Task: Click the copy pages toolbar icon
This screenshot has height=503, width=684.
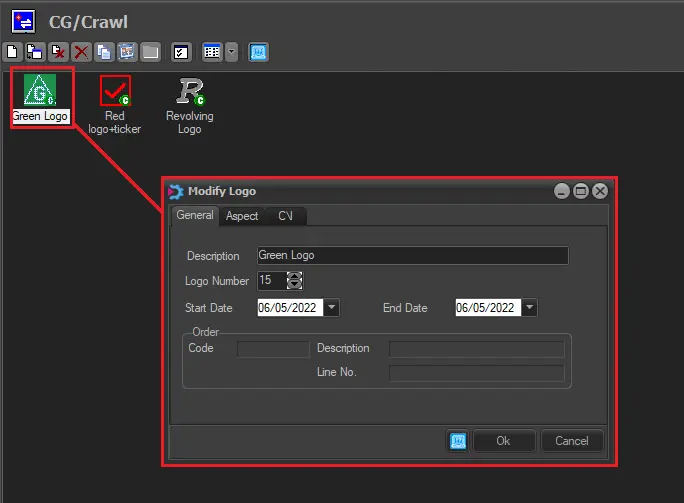Action: coord(104,51)
